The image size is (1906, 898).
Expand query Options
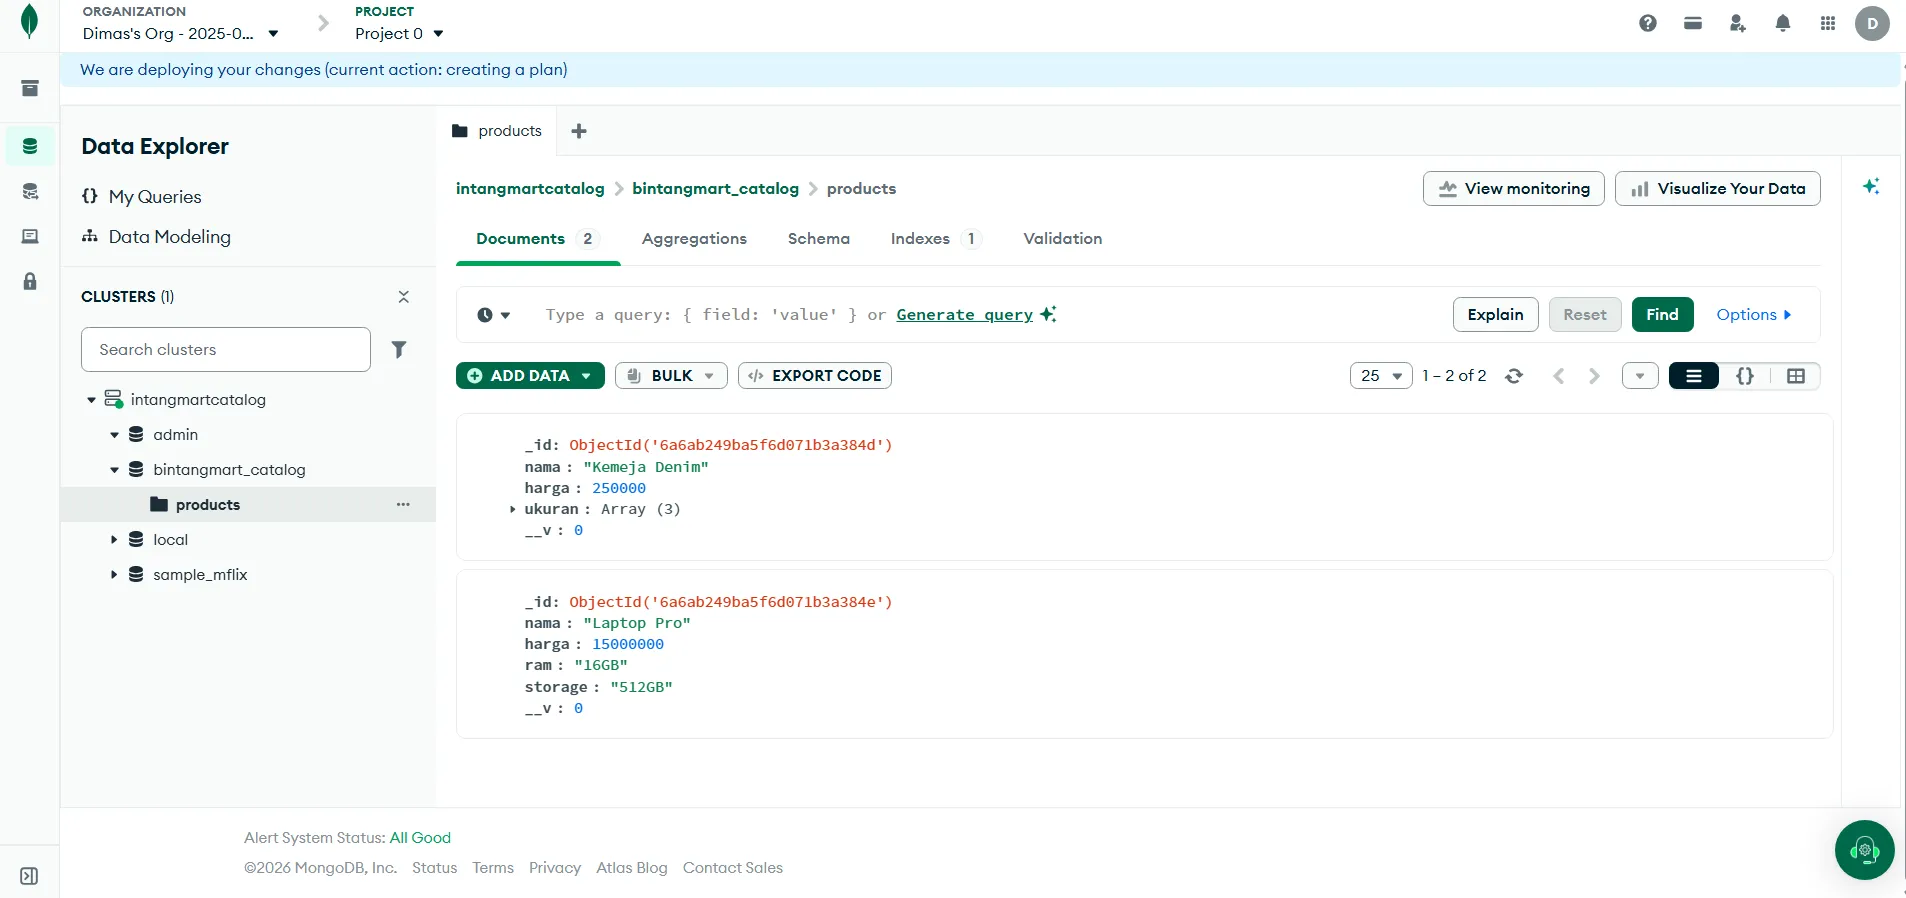1754,315
